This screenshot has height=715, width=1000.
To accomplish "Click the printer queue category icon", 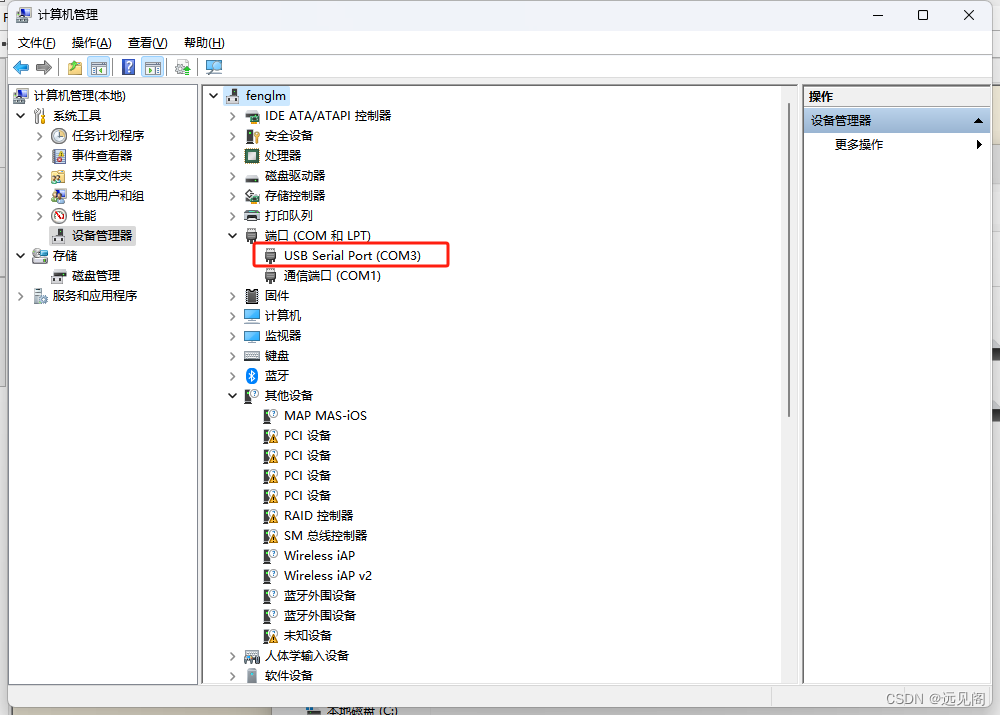I will pos(252,216).
